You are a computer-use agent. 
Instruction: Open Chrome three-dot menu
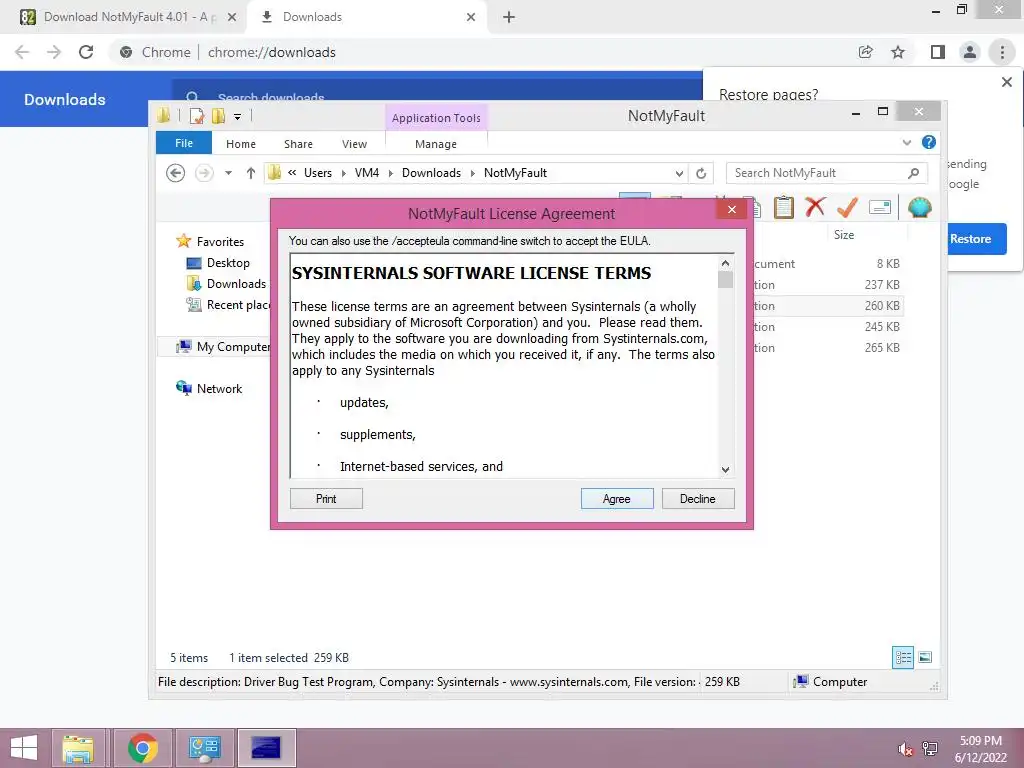[x=1002, y=52]
